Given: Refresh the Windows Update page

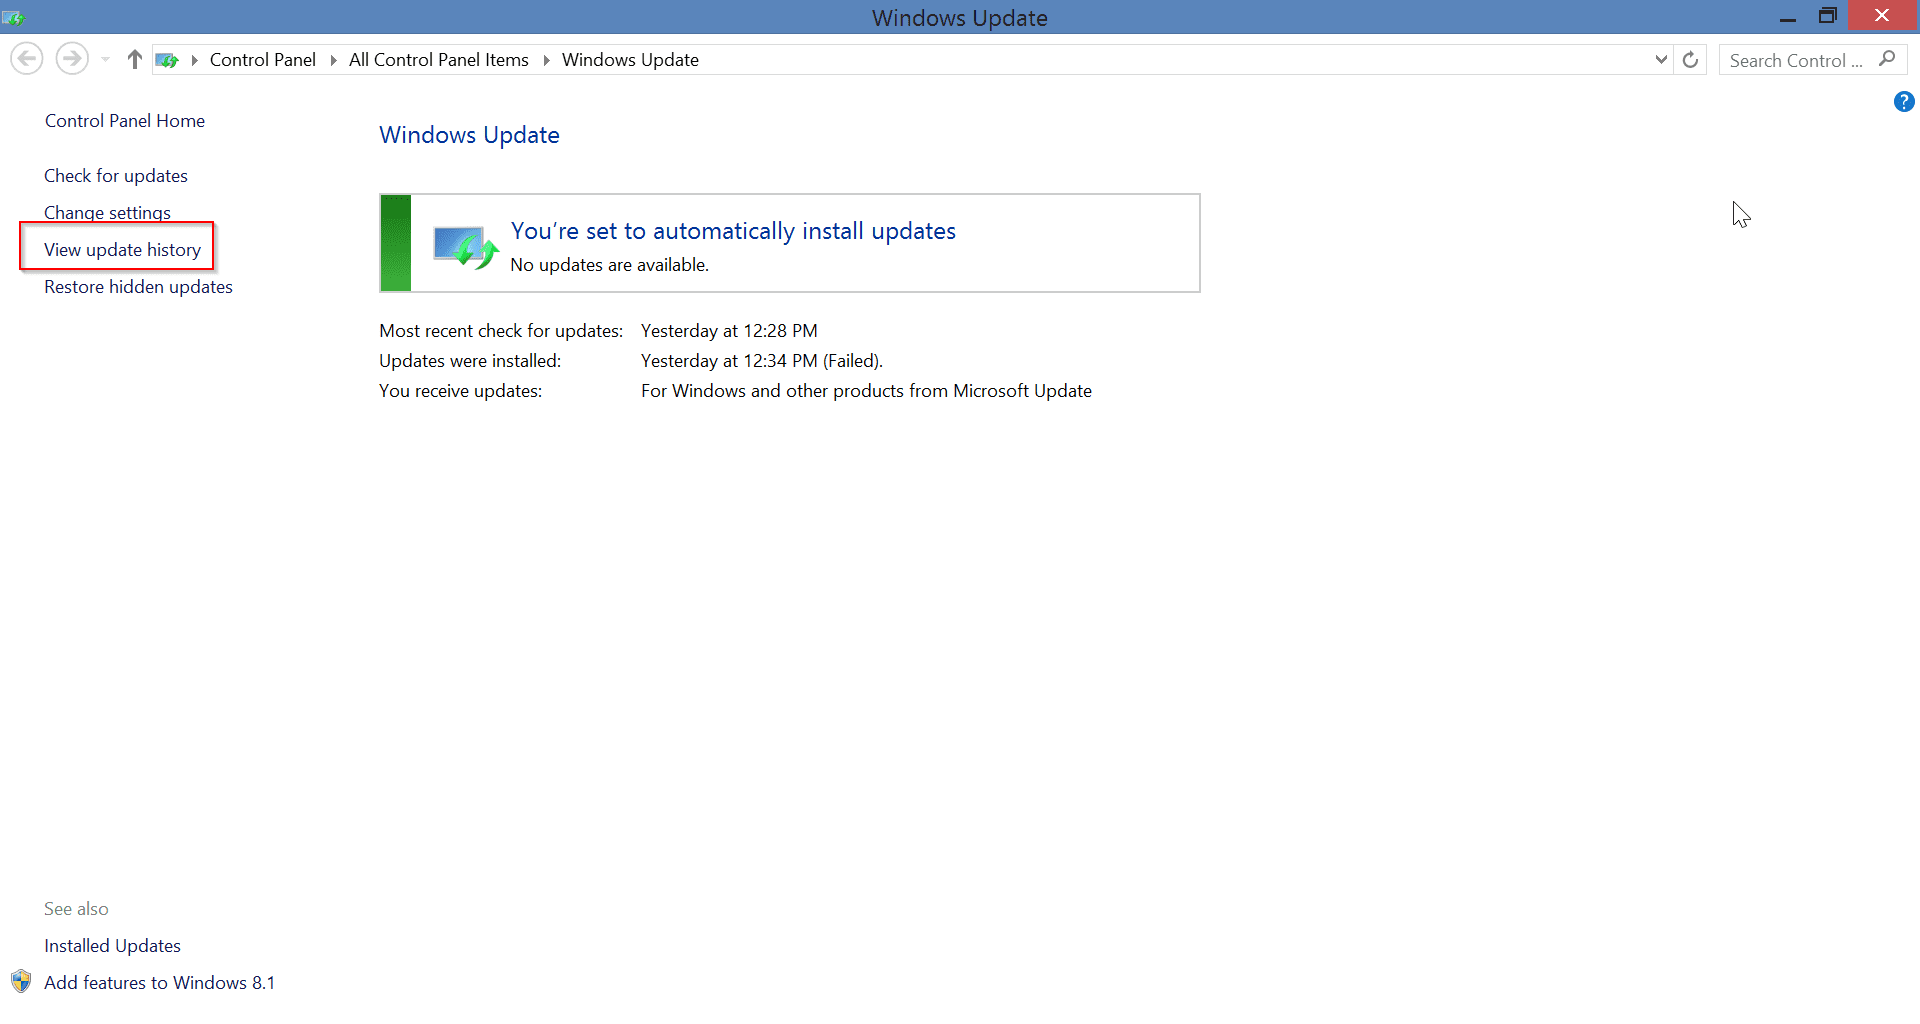Looking at the screenshot, I should [x=1690, y=60].
